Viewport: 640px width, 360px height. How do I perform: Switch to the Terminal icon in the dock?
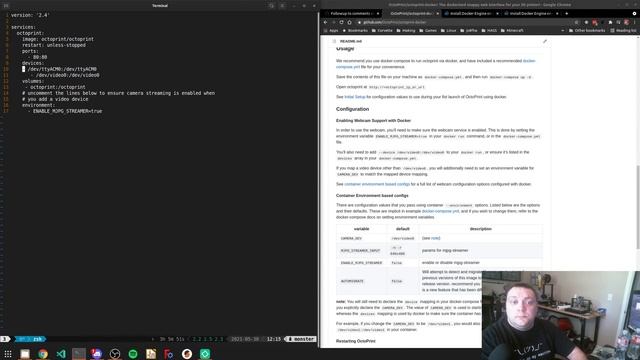(79, 354)
